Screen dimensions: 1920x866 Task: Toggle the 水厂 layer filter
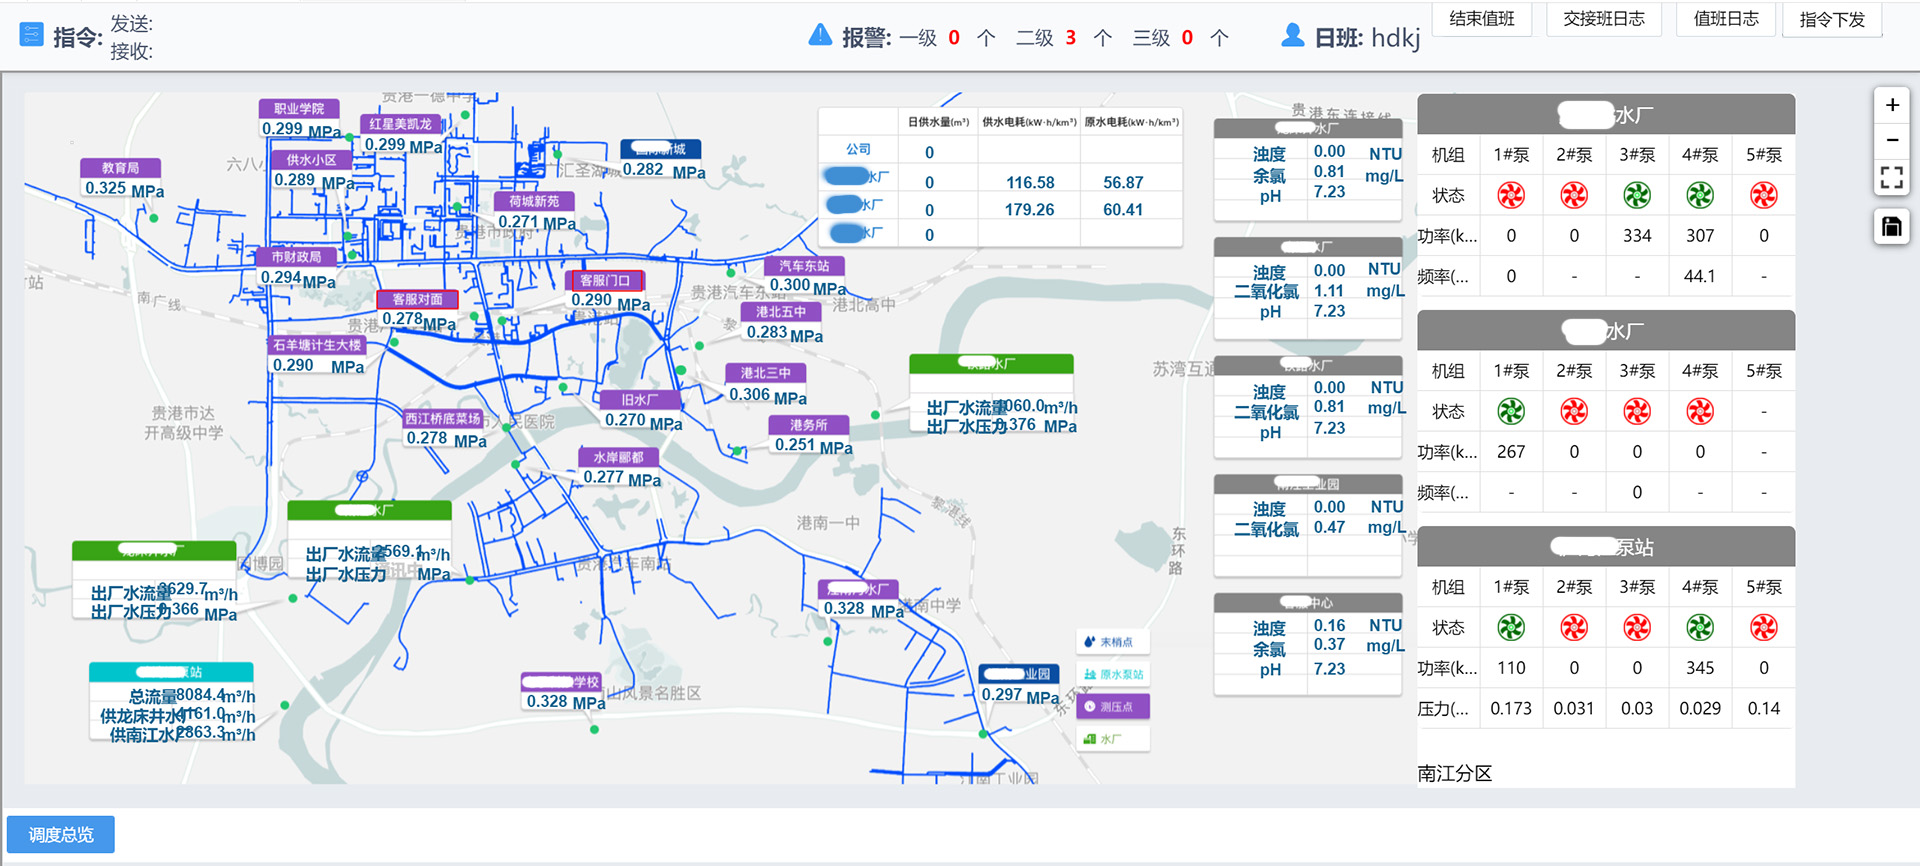[1113, 739]
